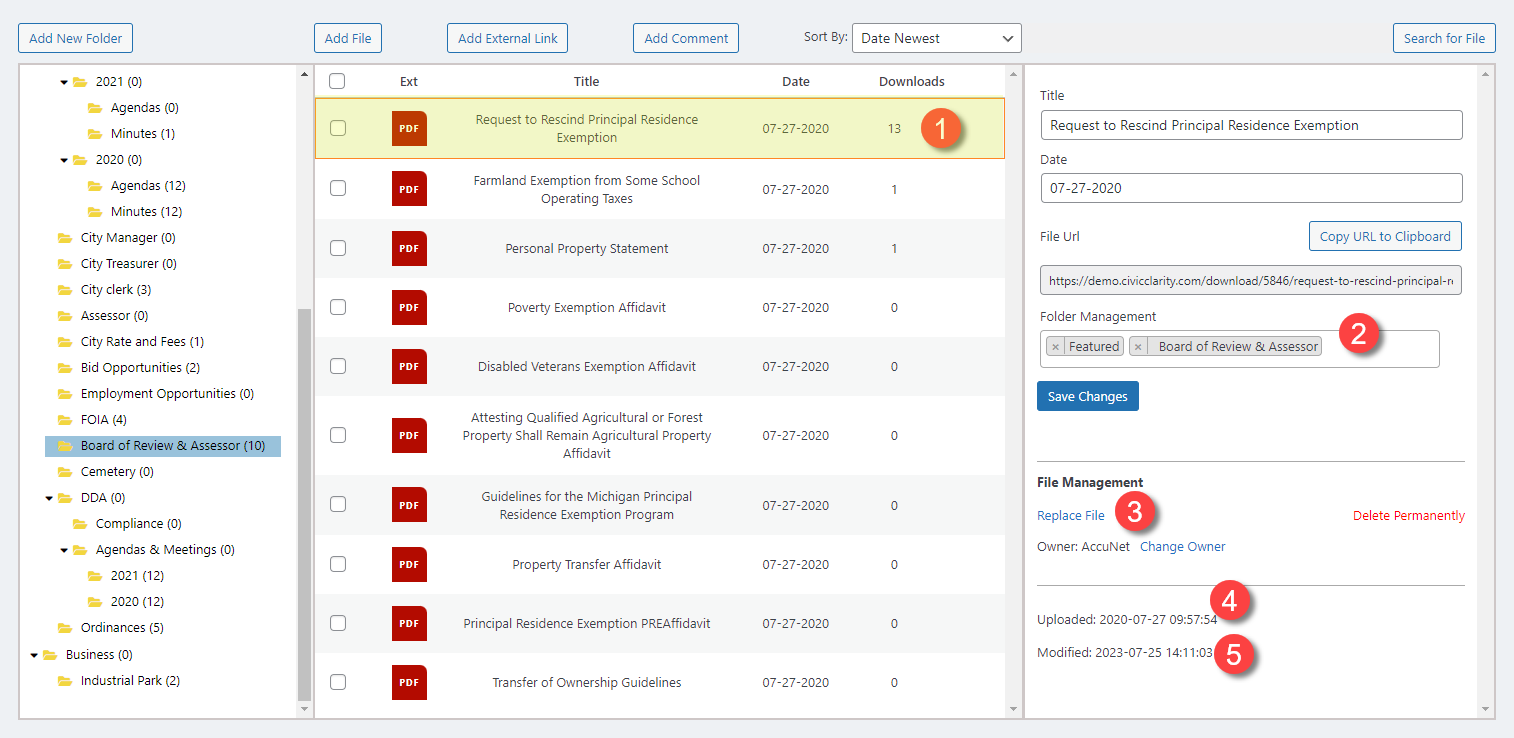Open Industrial Park (2) folder
Screen dimensions: 1514x738
131,681
